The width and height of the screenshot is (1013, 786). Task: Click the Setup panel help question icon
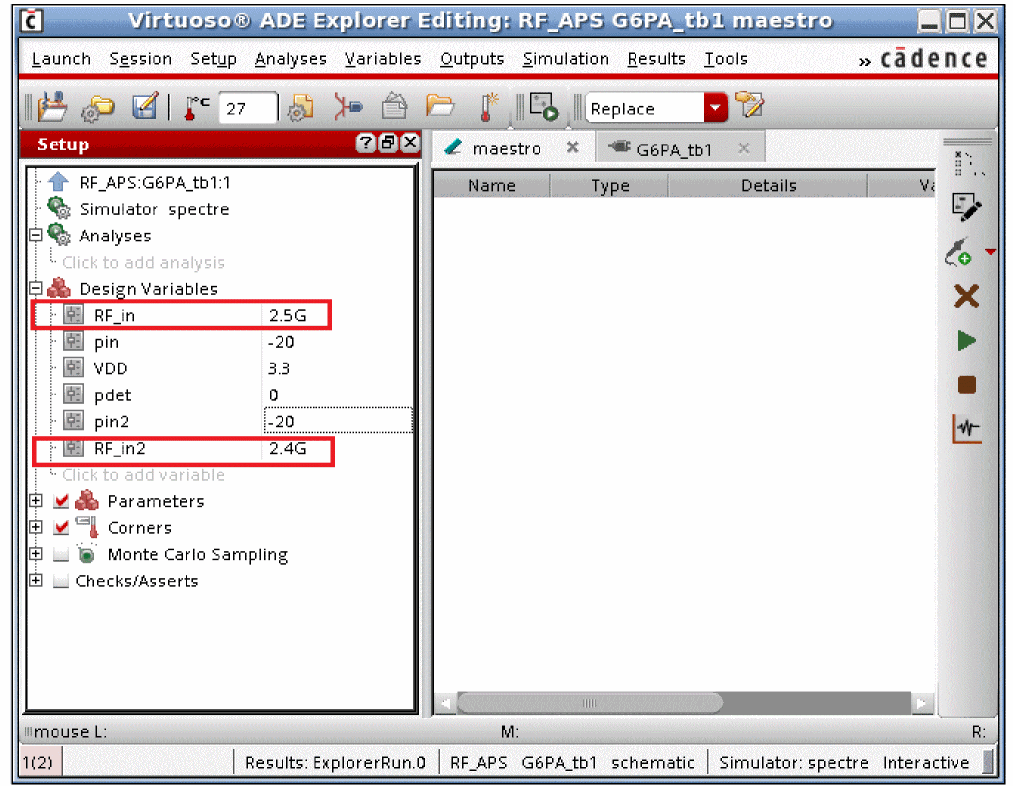366,143
